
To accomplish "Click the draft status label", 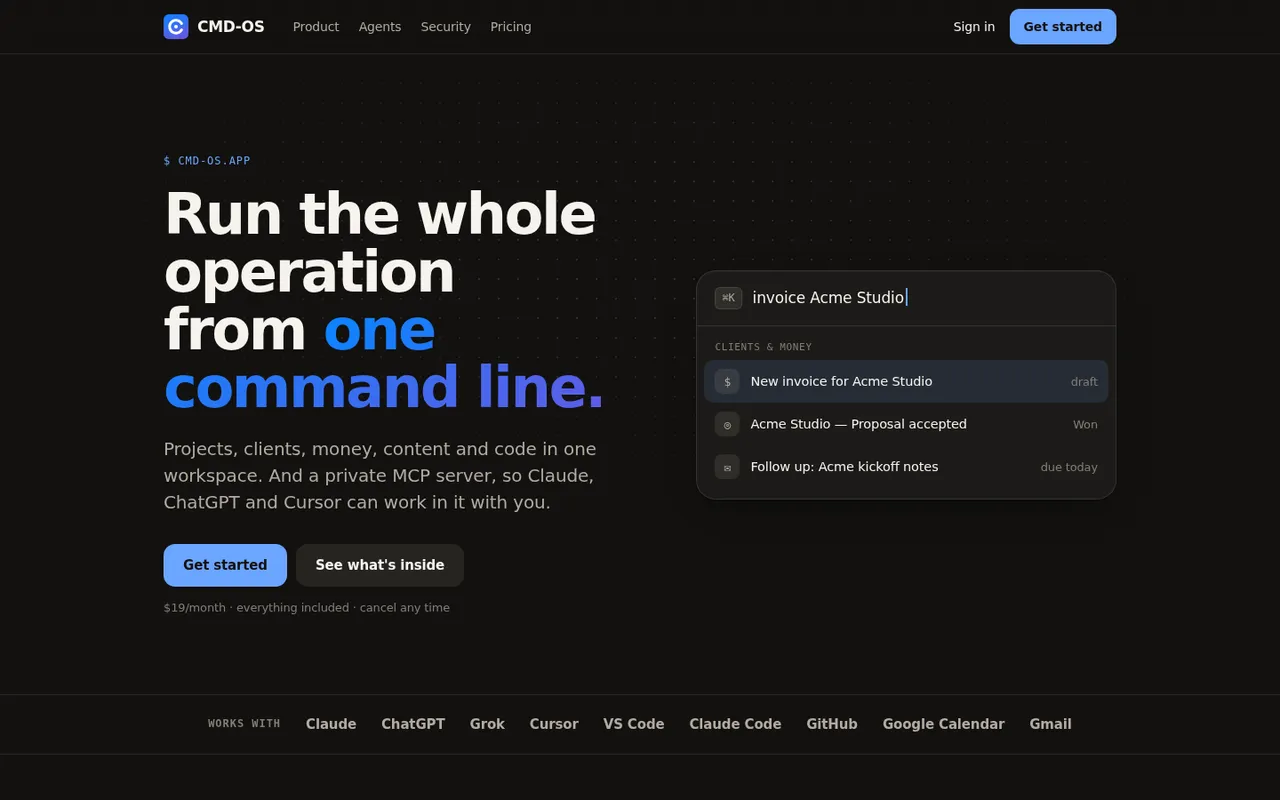I will (x=1084, y=382).
